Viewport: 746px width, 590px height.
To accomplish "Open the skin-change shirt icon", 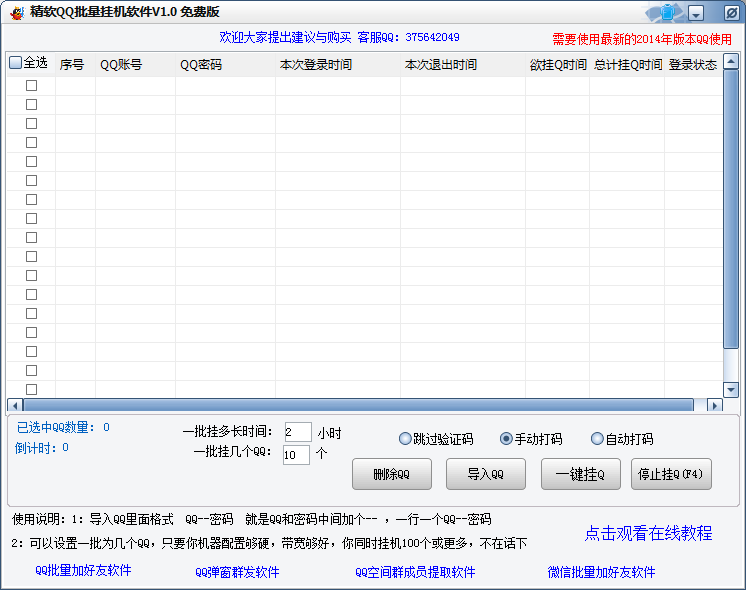I will pyautogui.click(x=668, y=12).
